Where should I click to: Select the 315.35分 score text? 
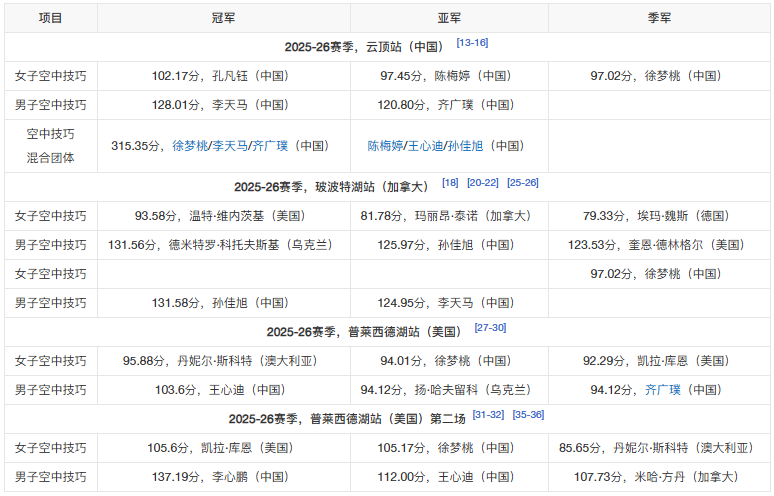pyautogui.click(x=135, y=146)
